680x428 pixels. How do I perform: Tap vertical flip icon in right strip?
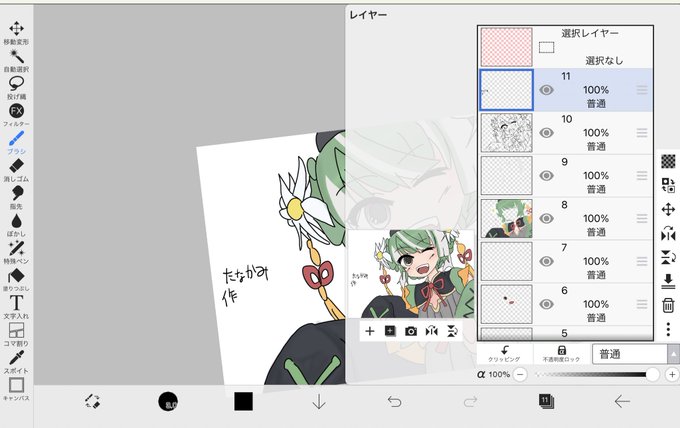click(668, 258)
